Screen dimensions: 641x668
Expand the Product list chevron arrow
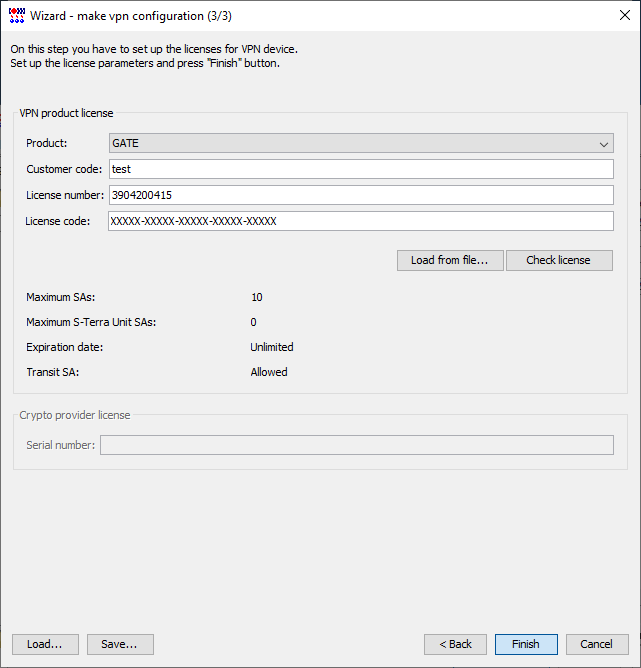click(x=604, y=144)
